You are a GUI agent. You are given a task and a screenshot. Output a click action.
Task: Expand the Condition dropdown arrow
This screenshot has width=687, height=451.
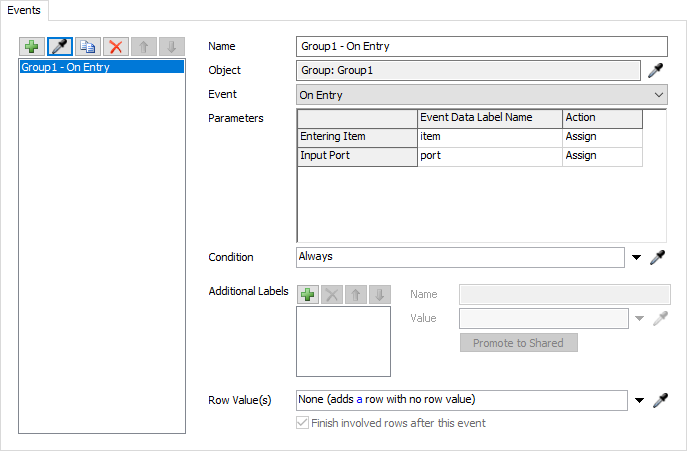pyautogui.click(x=637, y=258)
